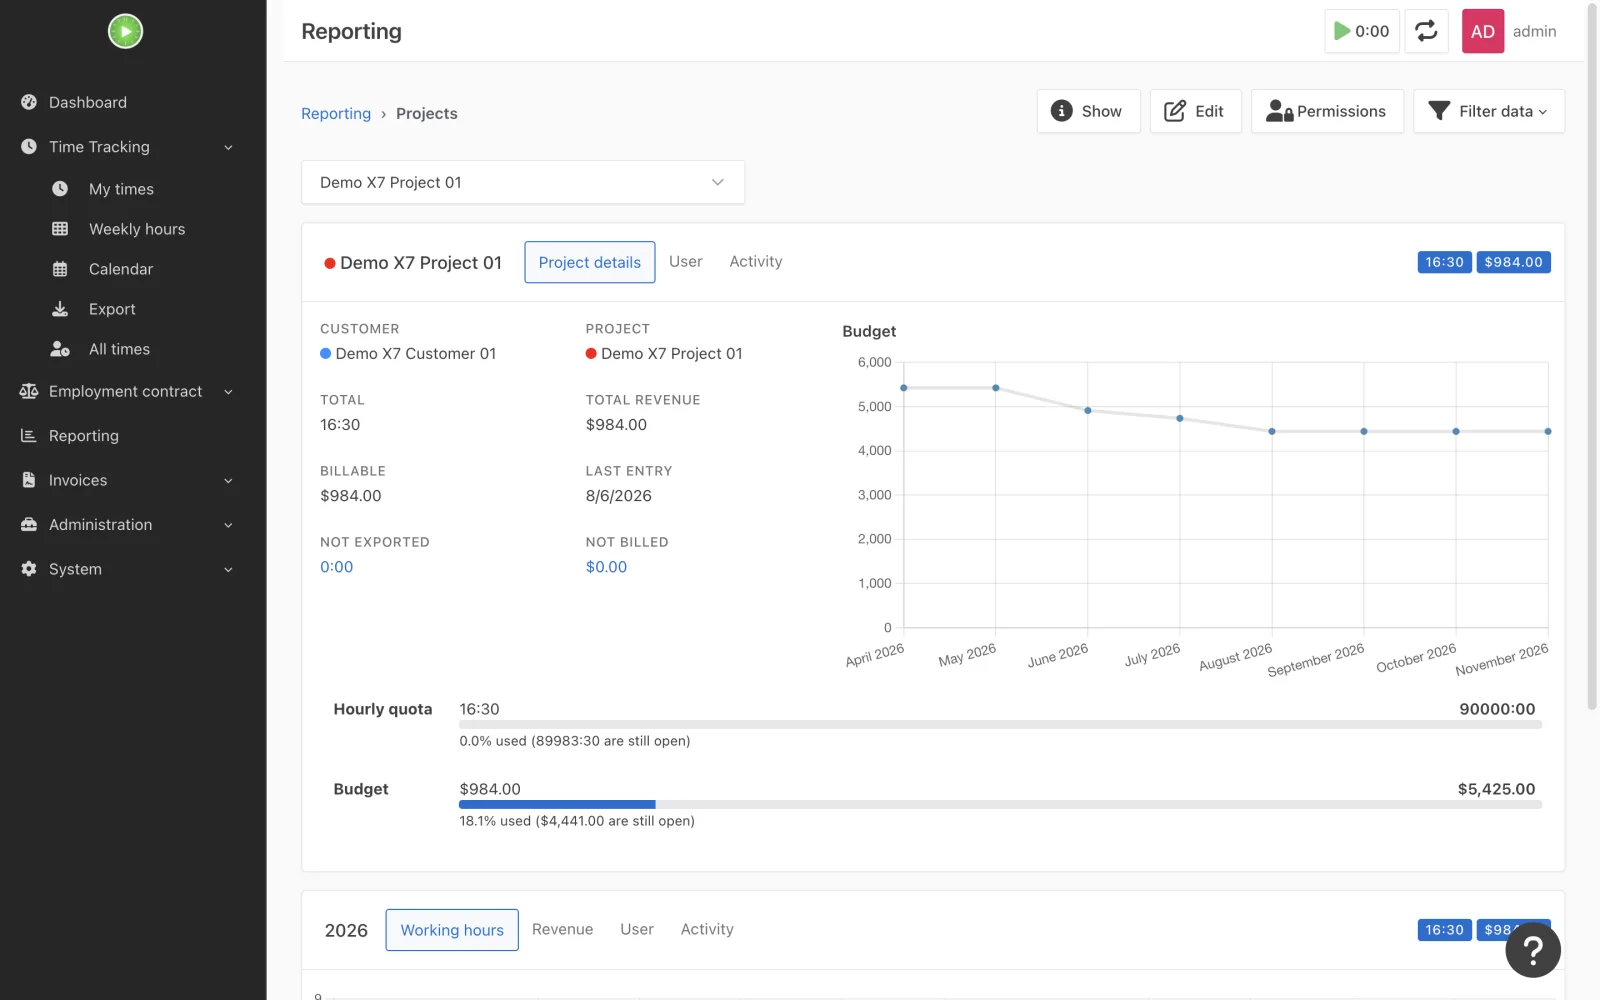Expand the Administration menu chevron

(228, 525)
